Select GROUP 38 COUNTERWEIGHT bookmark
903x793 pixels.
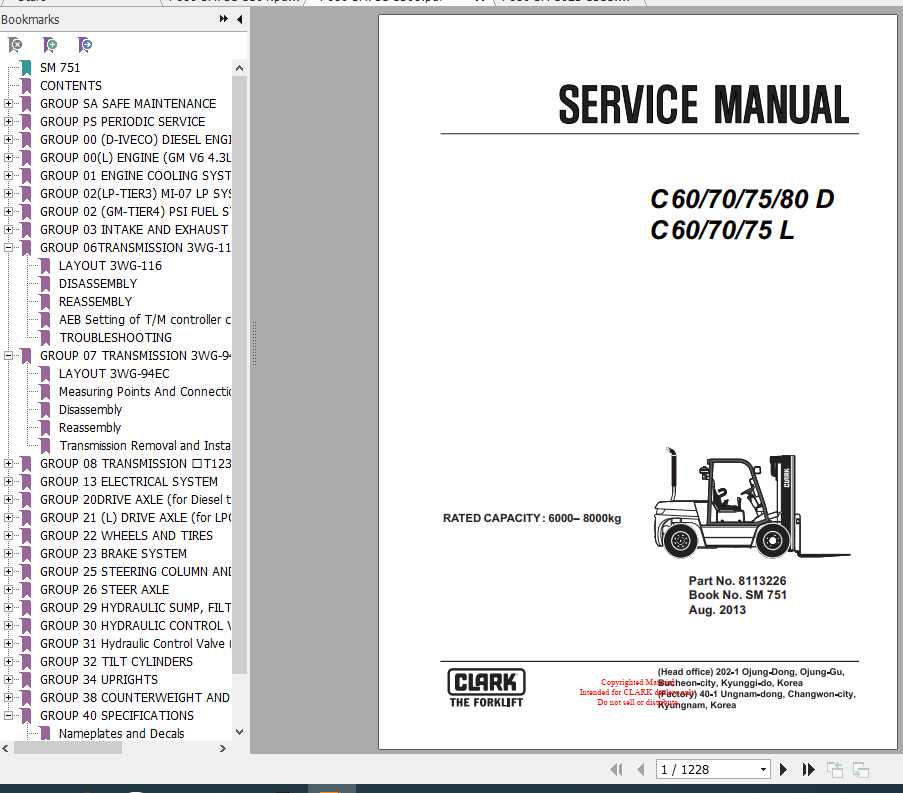(135, 697)
